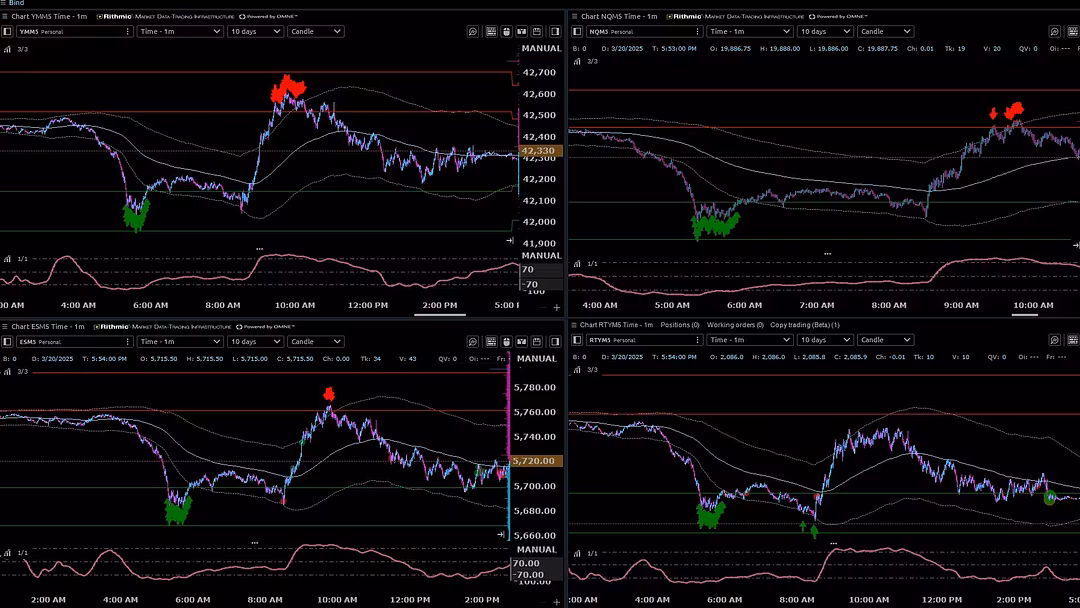1080x608 pixels.
Task: Toggle left panel in YMM5 chart toolbar
Action: 7,32
